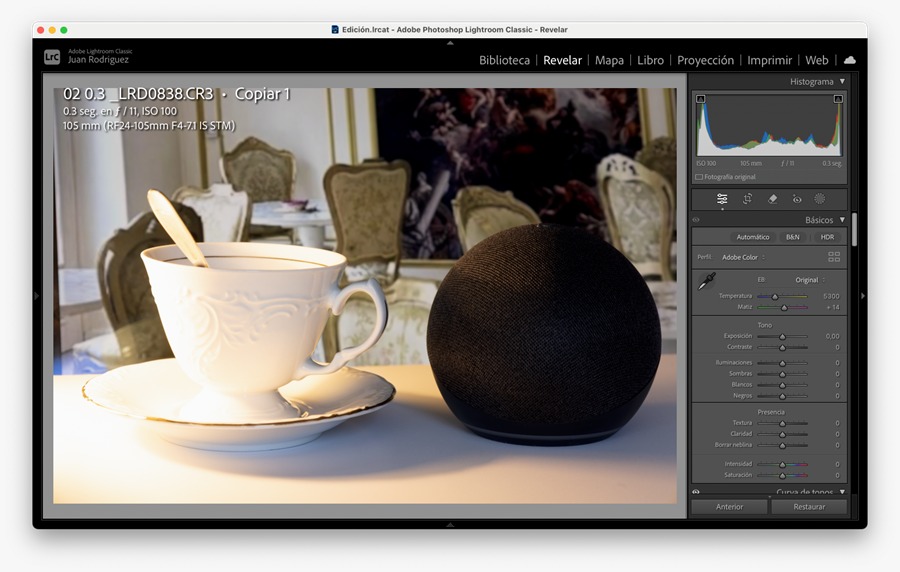
Task: Click the Negros slider handle
Action: pos(782,396)
